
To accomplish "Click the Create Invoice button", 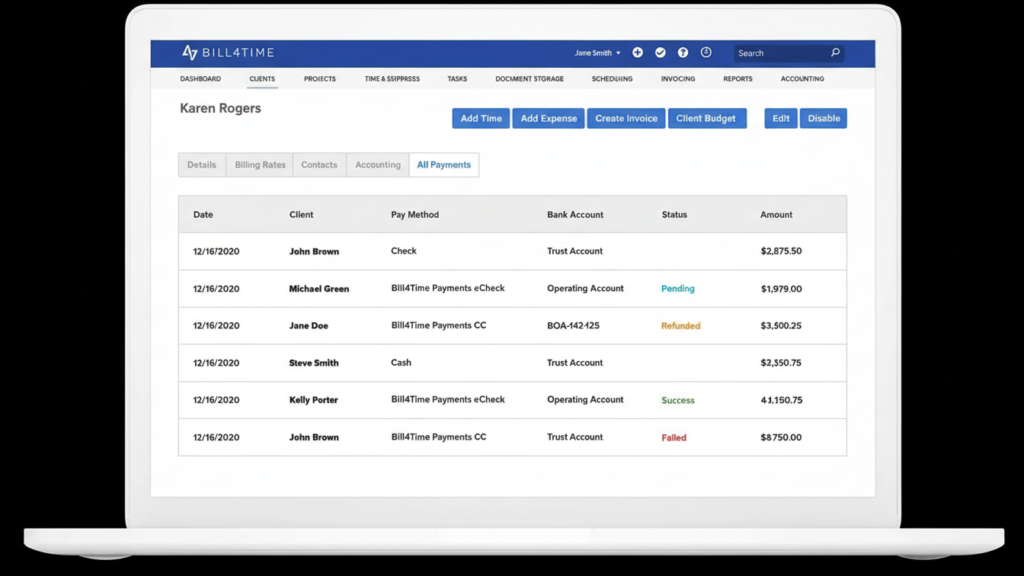I will (626, 118).
